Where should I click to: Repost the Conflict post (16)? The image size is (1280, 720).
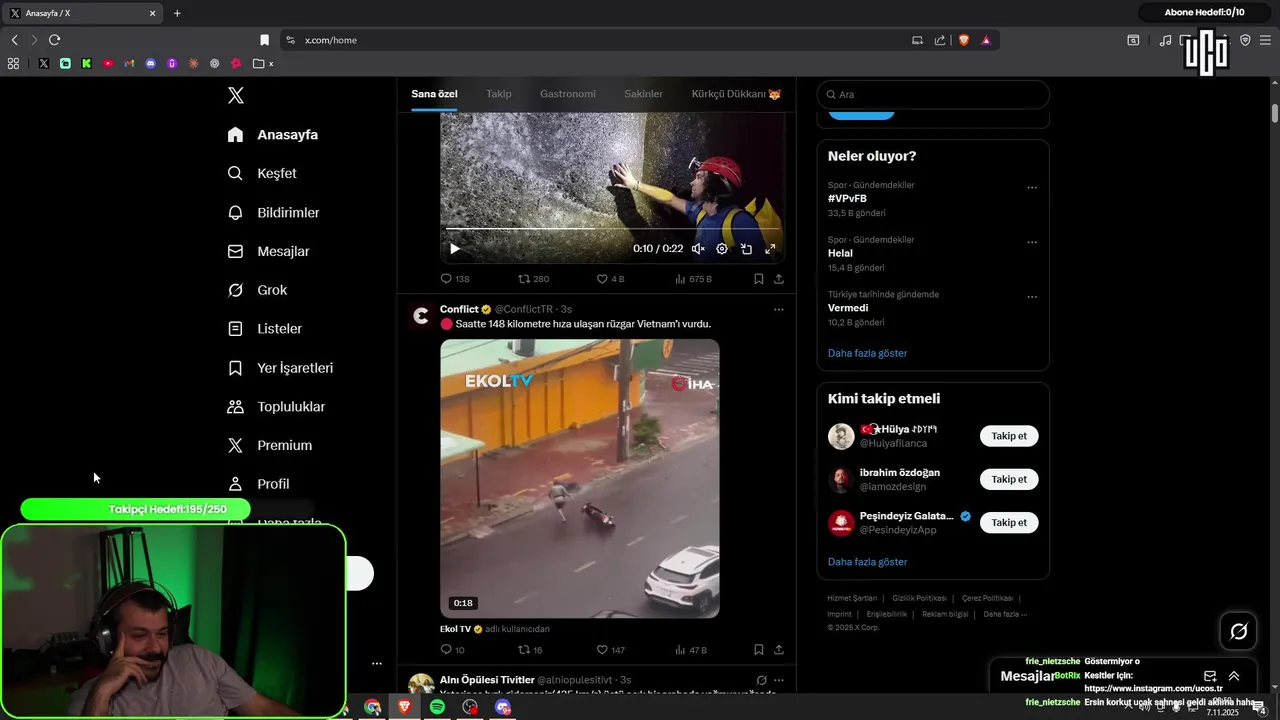[530, 650]
